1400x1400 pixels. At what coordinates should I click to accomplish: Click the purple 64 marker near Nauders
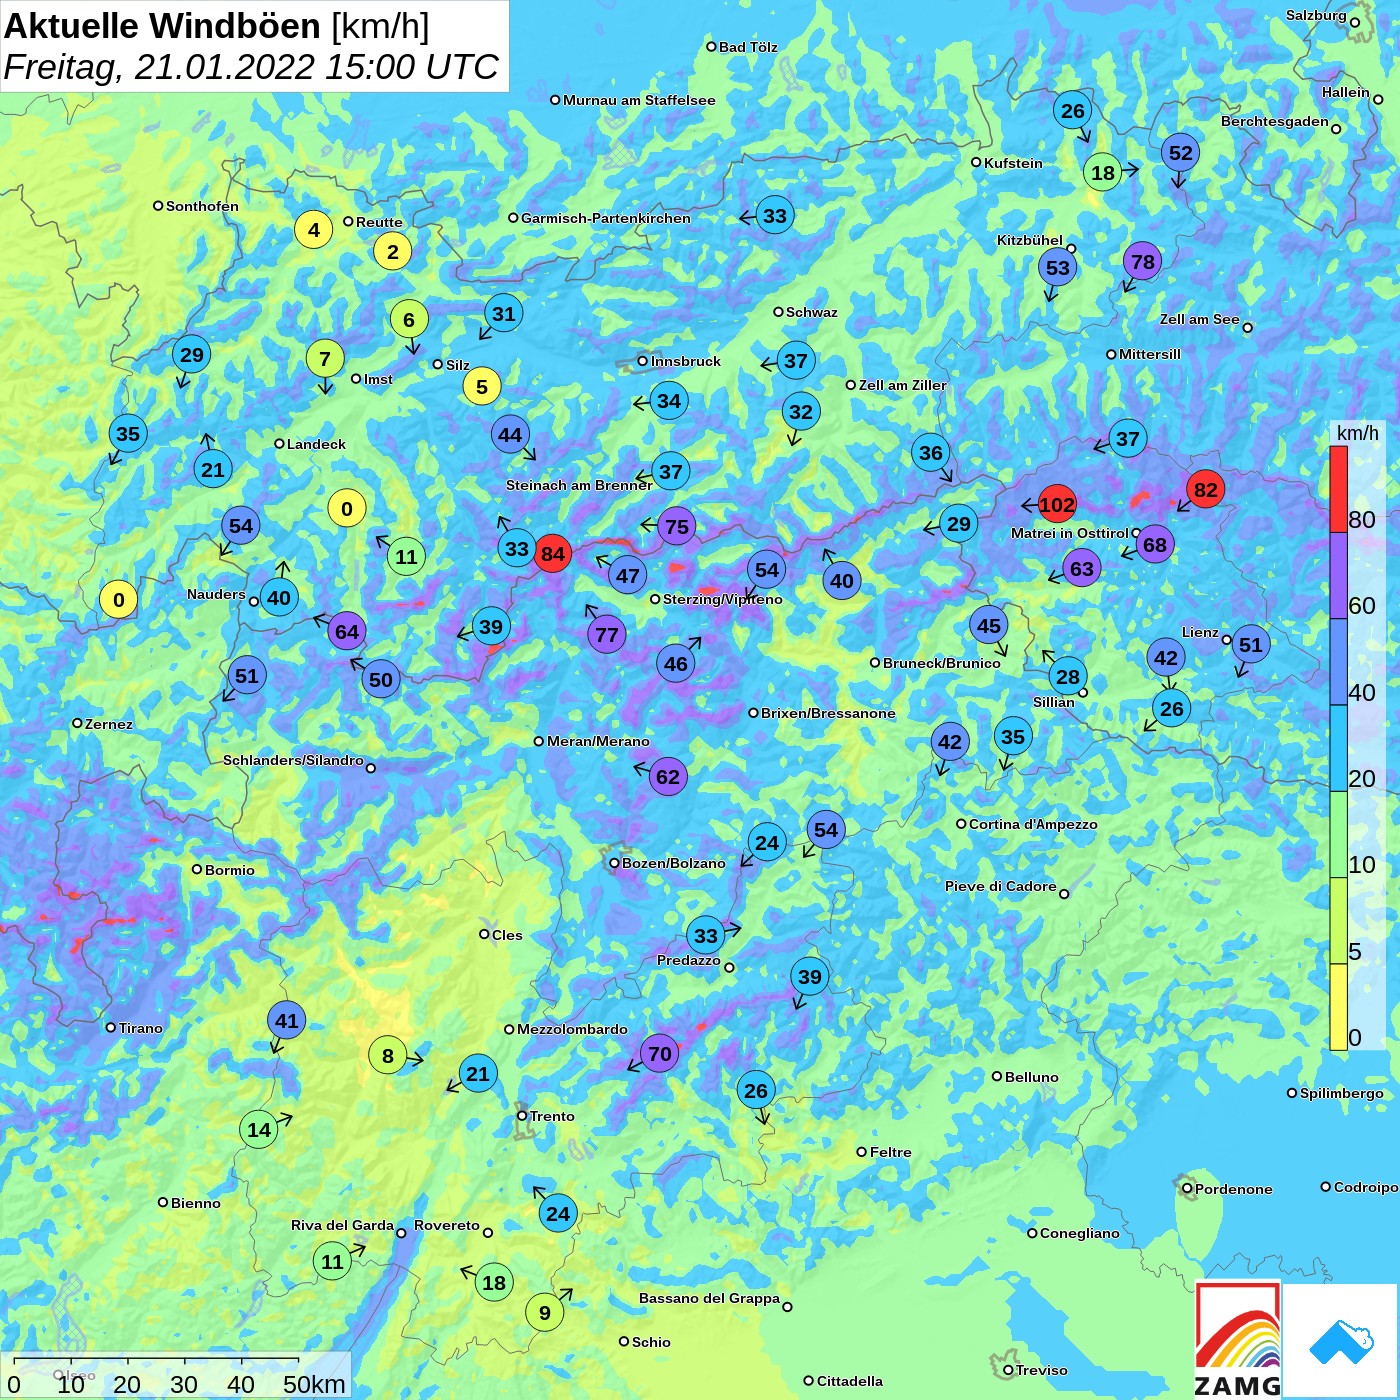tap(347, 631)
